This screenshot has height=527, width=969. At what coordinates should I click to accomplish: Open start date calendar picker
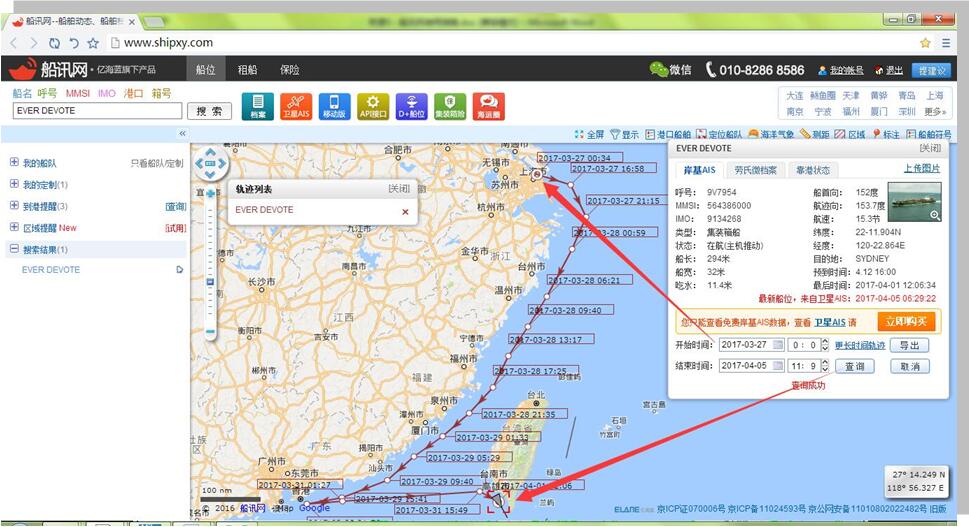778,345
